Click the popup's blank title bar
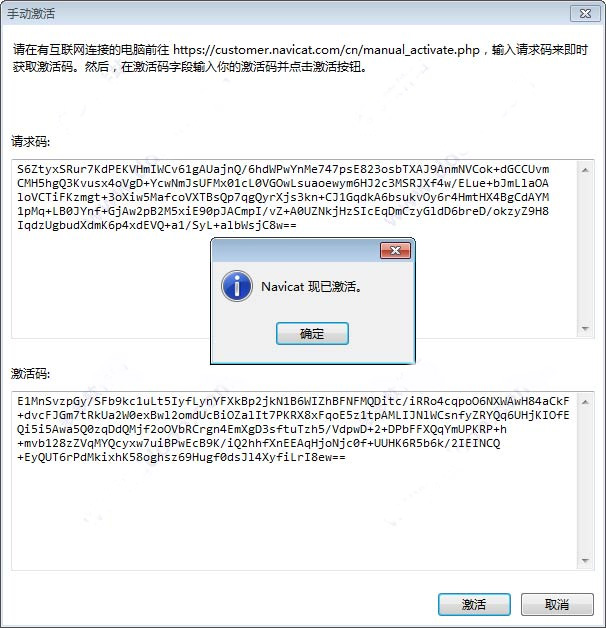 coord(296,250)
